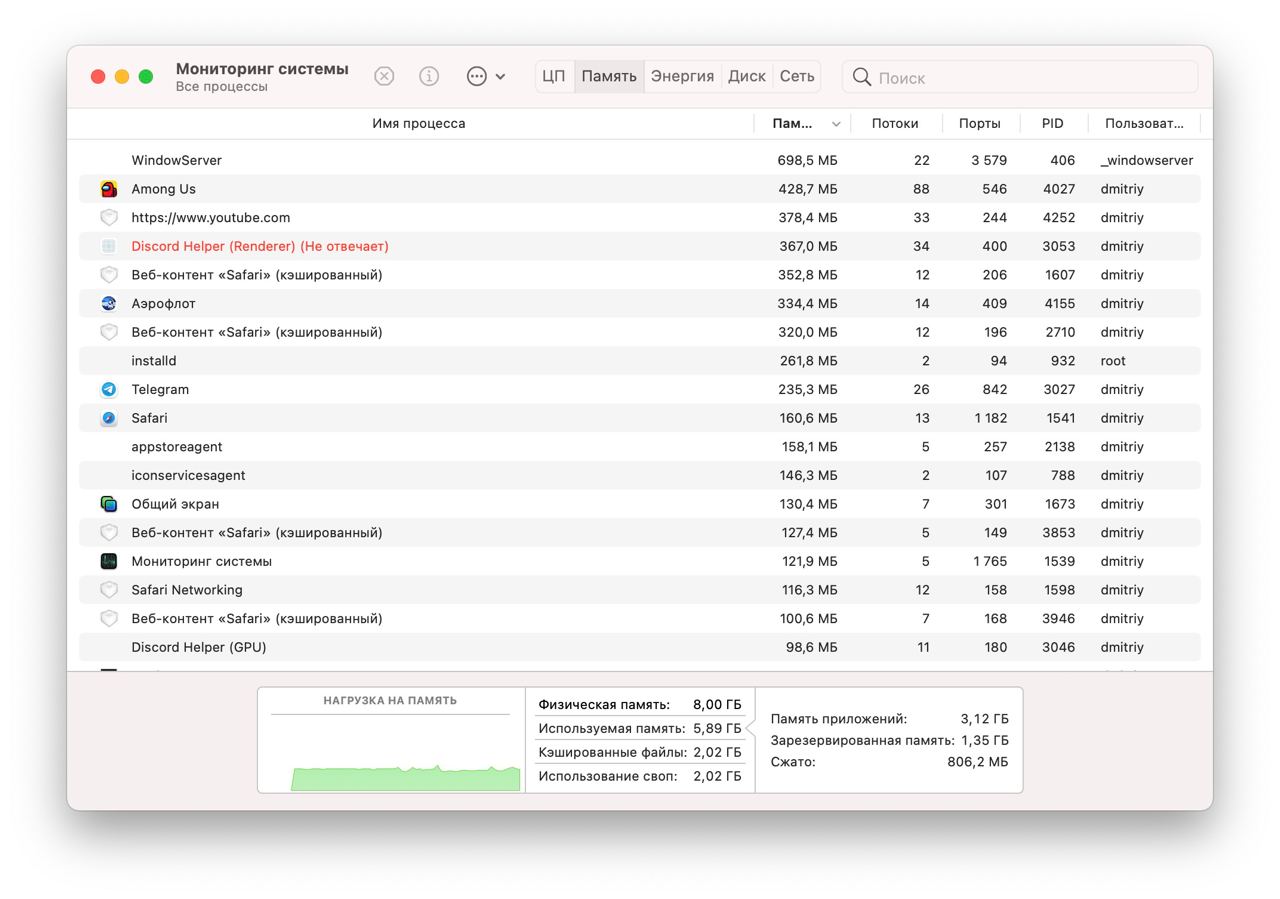Click the Safari Networking shield icon
Screen dimensions: 1280x899
coord(109,590)
